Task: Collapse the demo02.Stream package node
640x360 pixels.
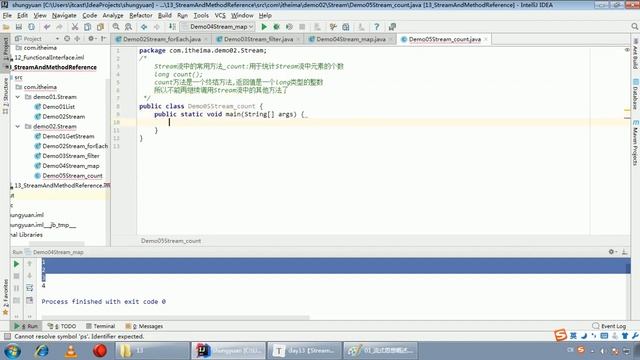Action: 18,127
